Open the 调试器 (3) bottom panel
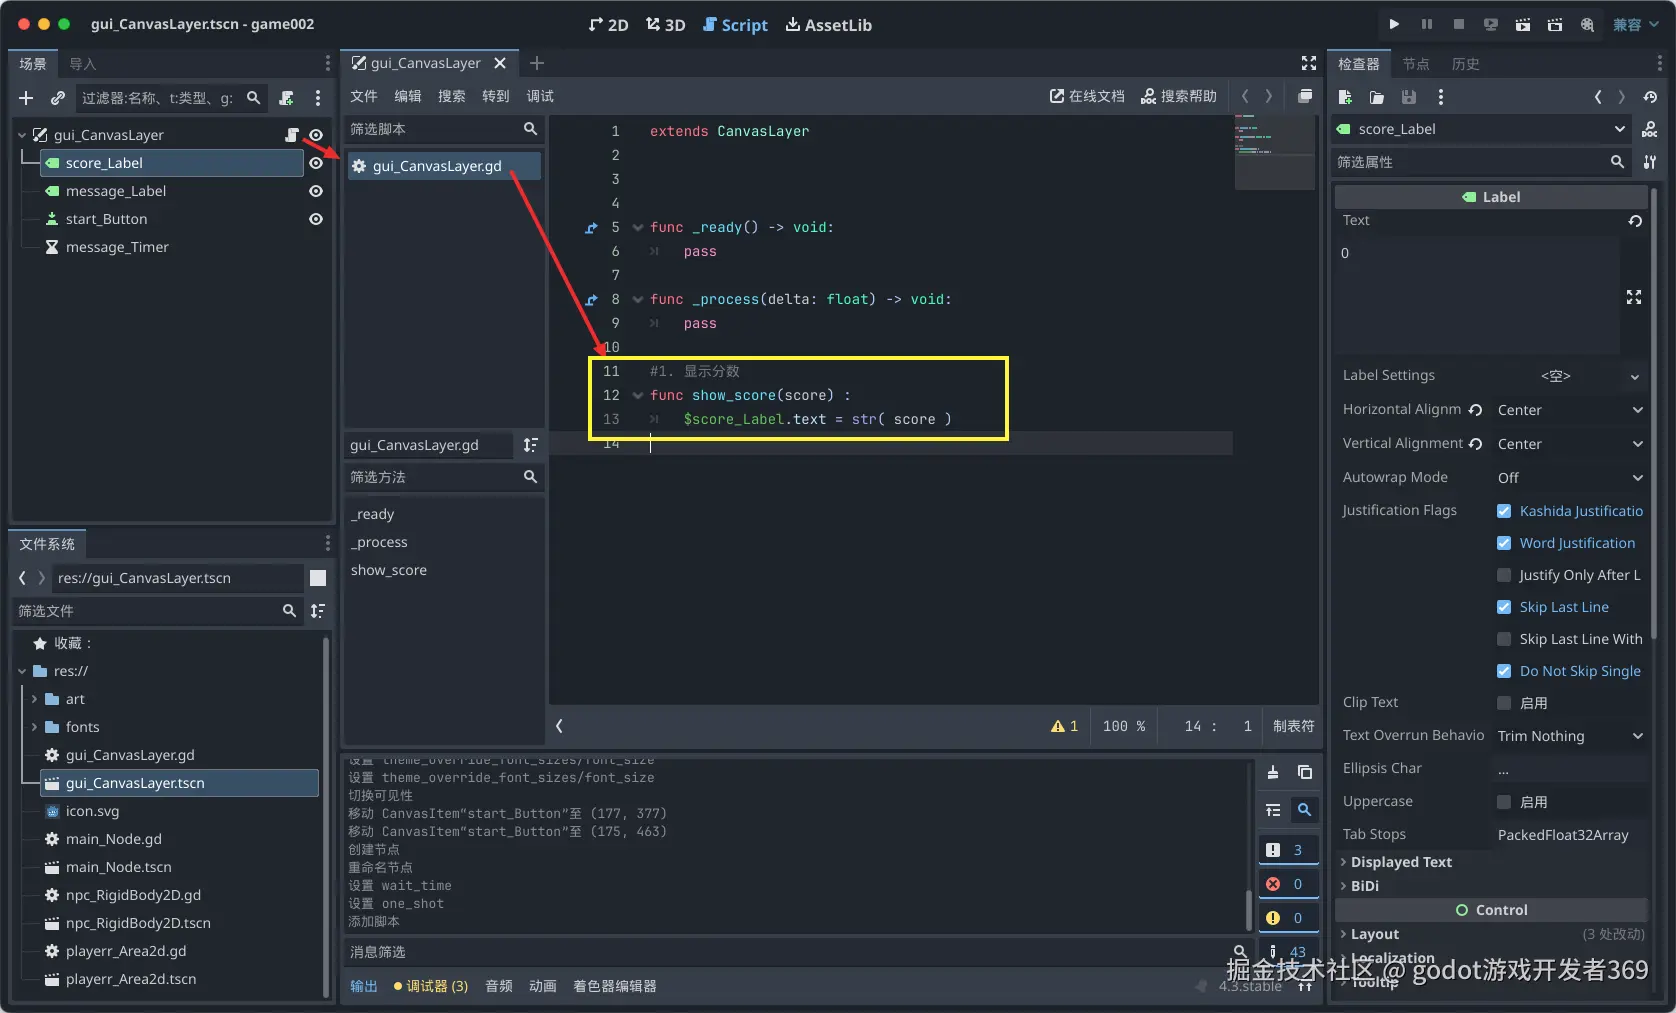 (431, 986)
